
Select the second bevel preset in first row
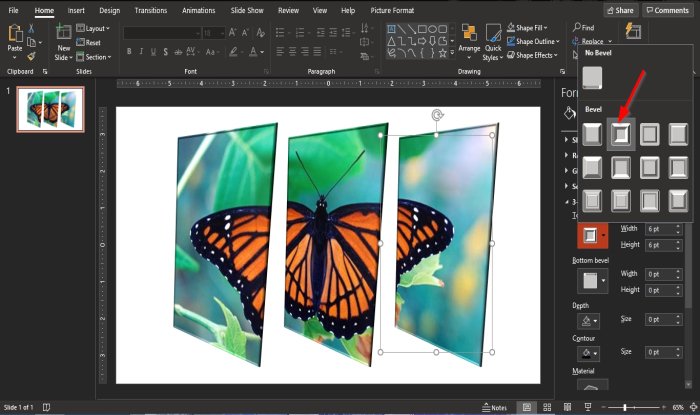[621, 133]
